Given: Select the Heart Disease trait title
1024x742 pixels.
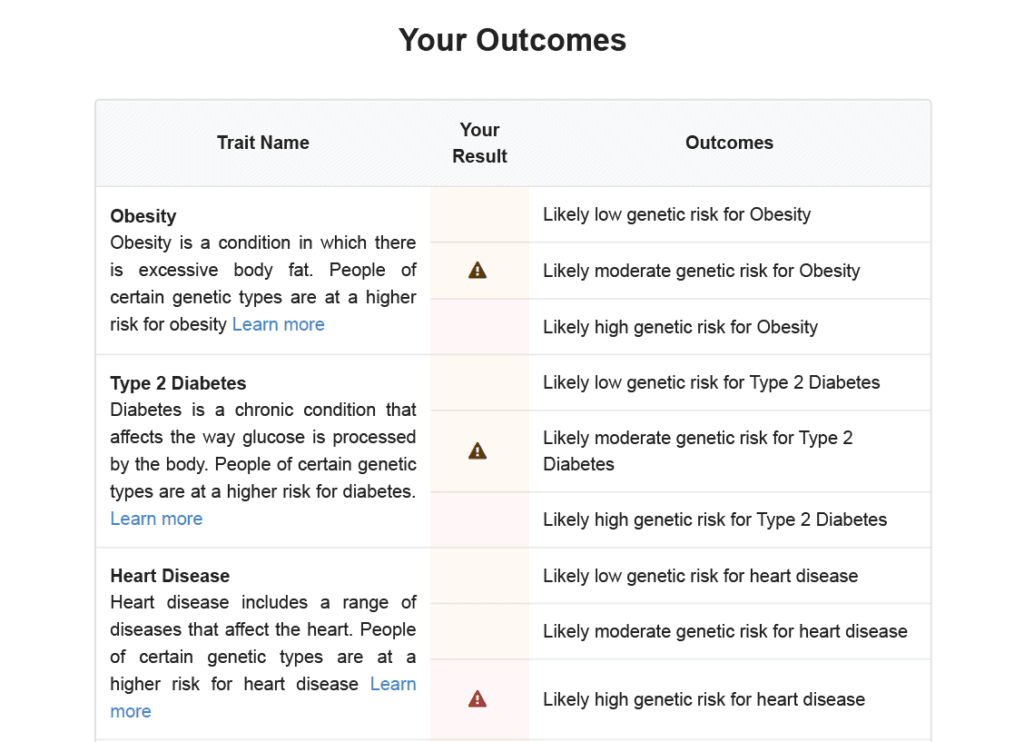Looking at the screenshot, I should pyautogui.click(x=170, y=575).
